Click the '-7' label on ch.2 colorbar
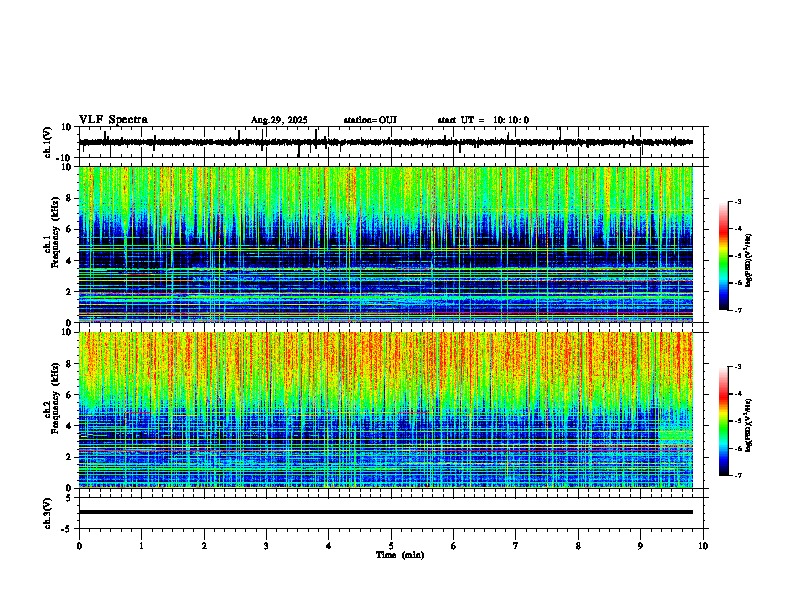The height and width of the screenshot is (612, 792). point(738,475)
